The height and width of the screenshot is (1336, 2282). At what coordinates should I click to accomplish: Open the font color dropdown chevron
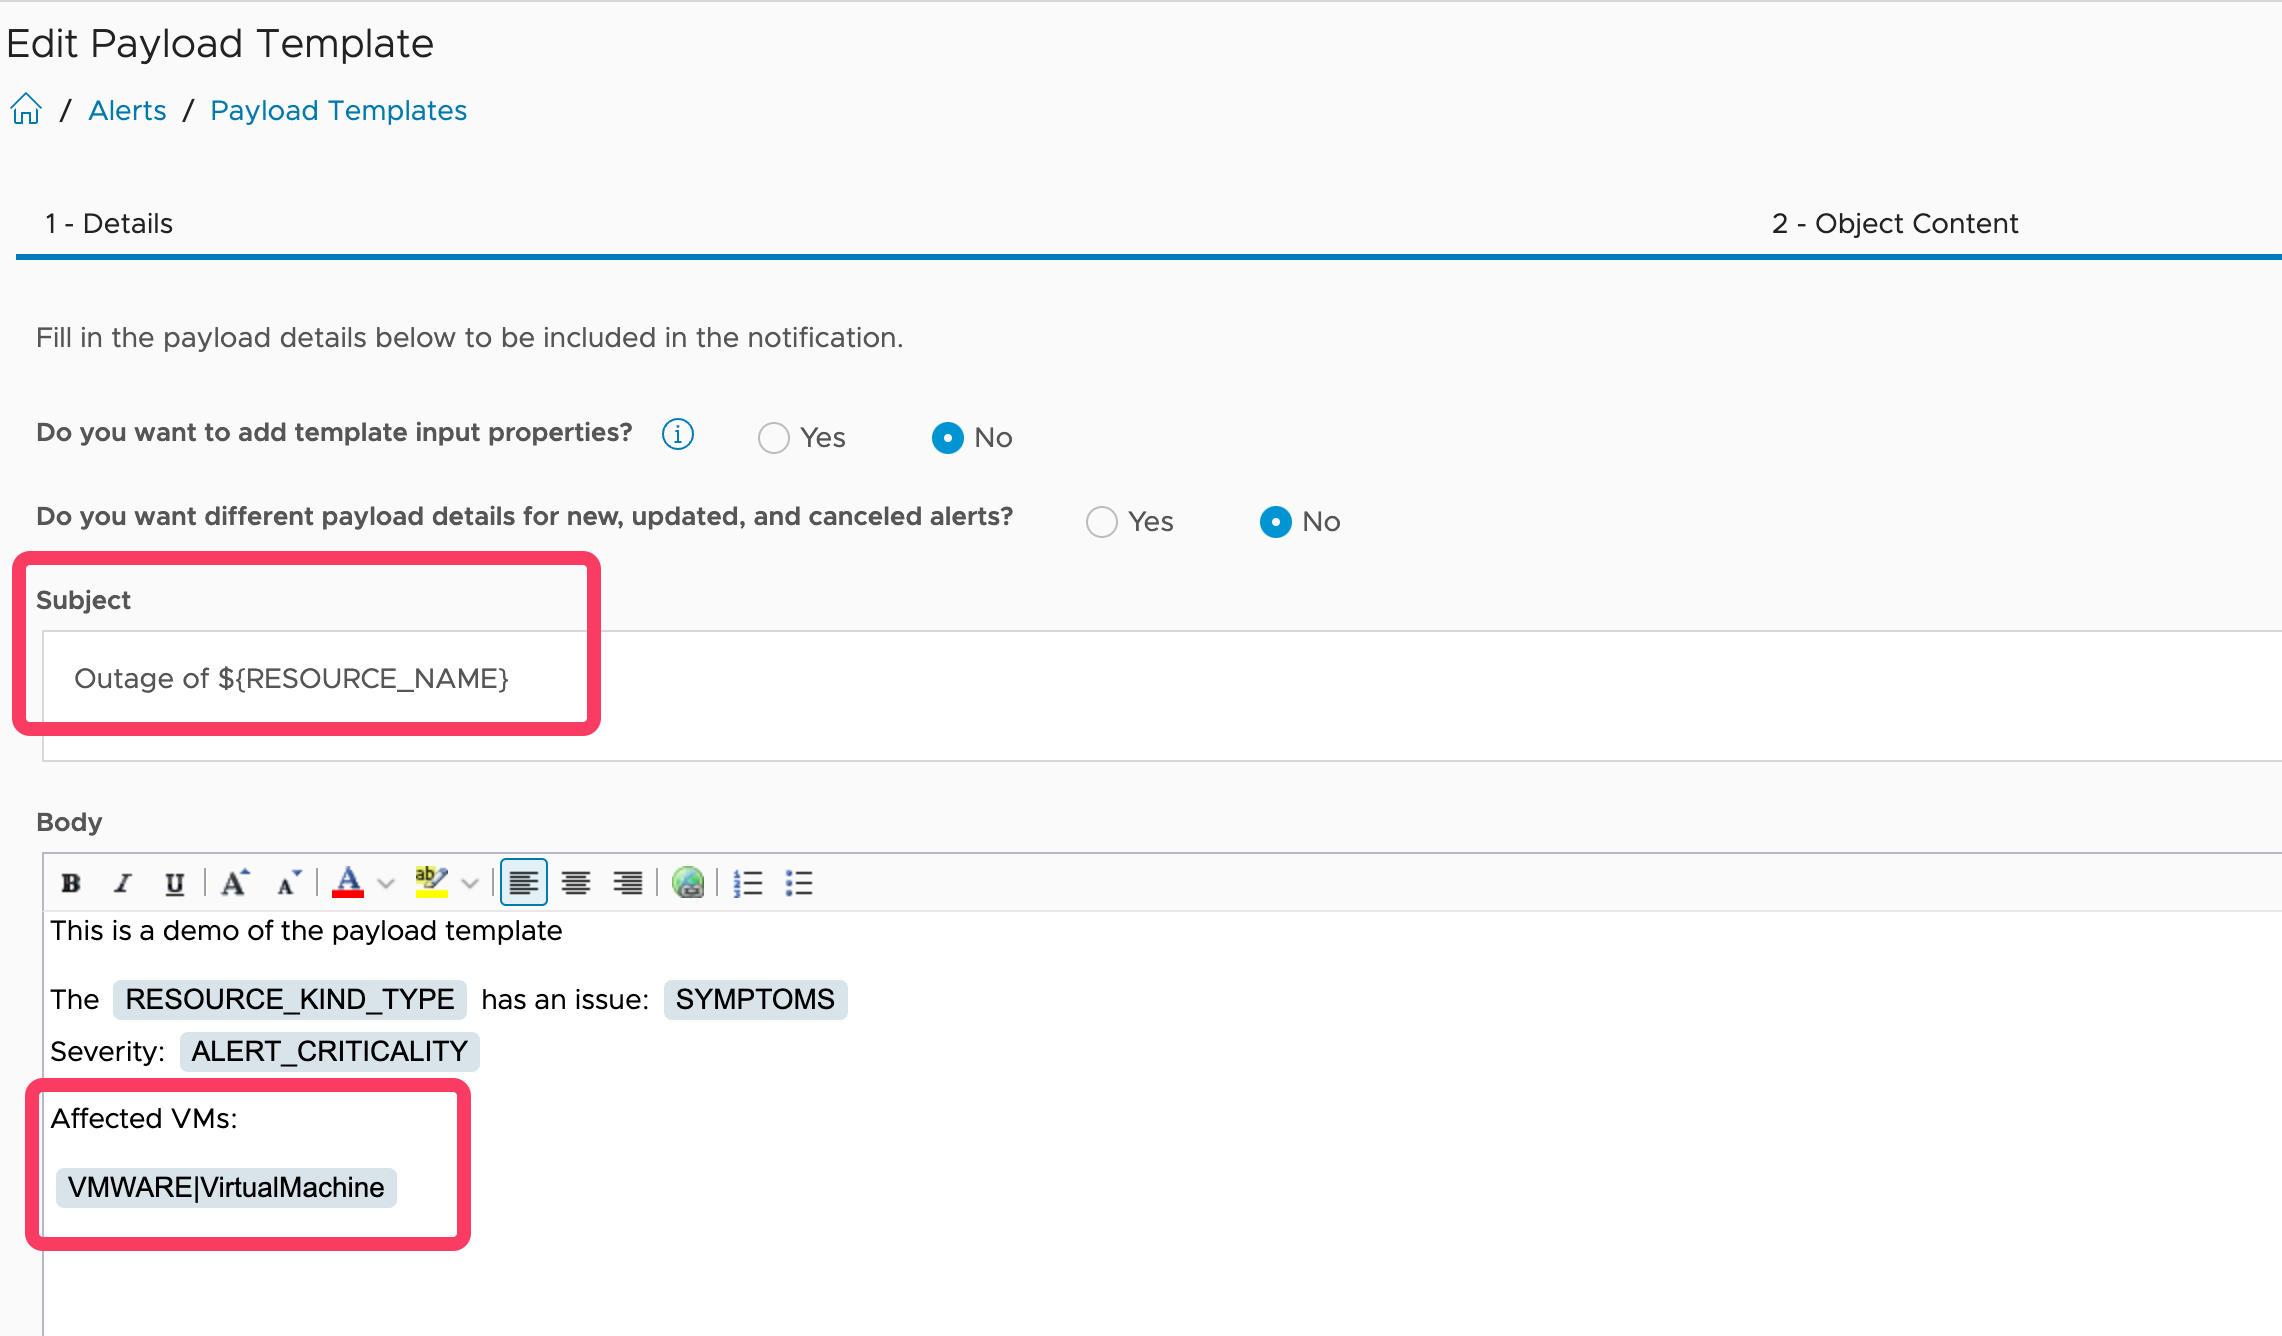pos(385,882)
